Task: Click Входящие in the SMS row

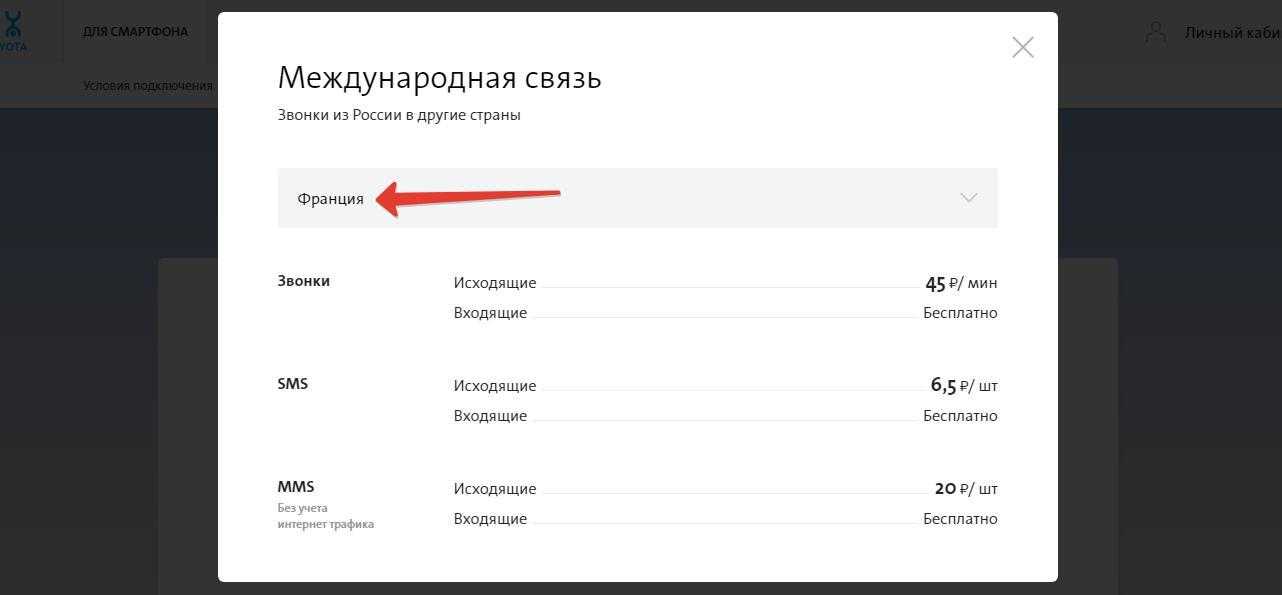Action: pos(490,416)
